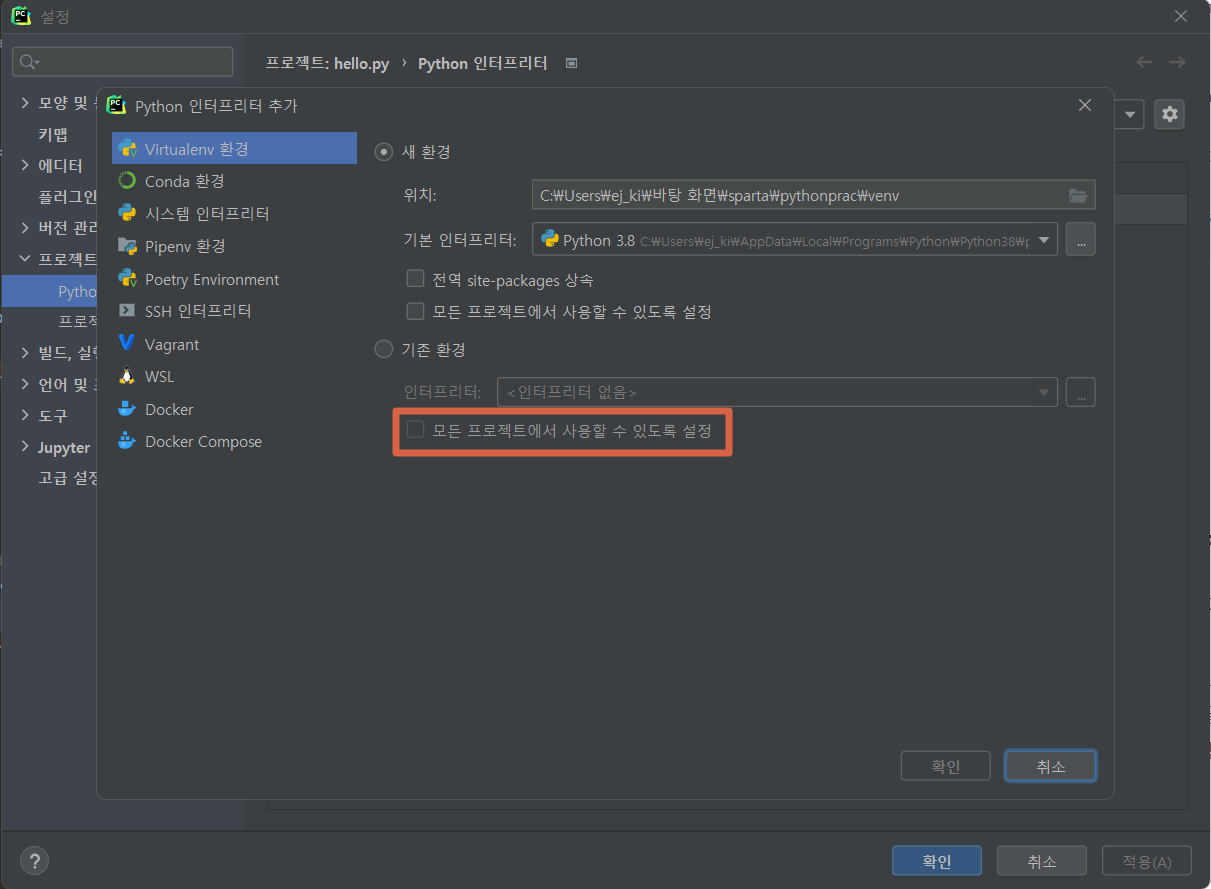
Task: Browse with ... button next to 기본 인터프리터
Action: click(1080, 240)
